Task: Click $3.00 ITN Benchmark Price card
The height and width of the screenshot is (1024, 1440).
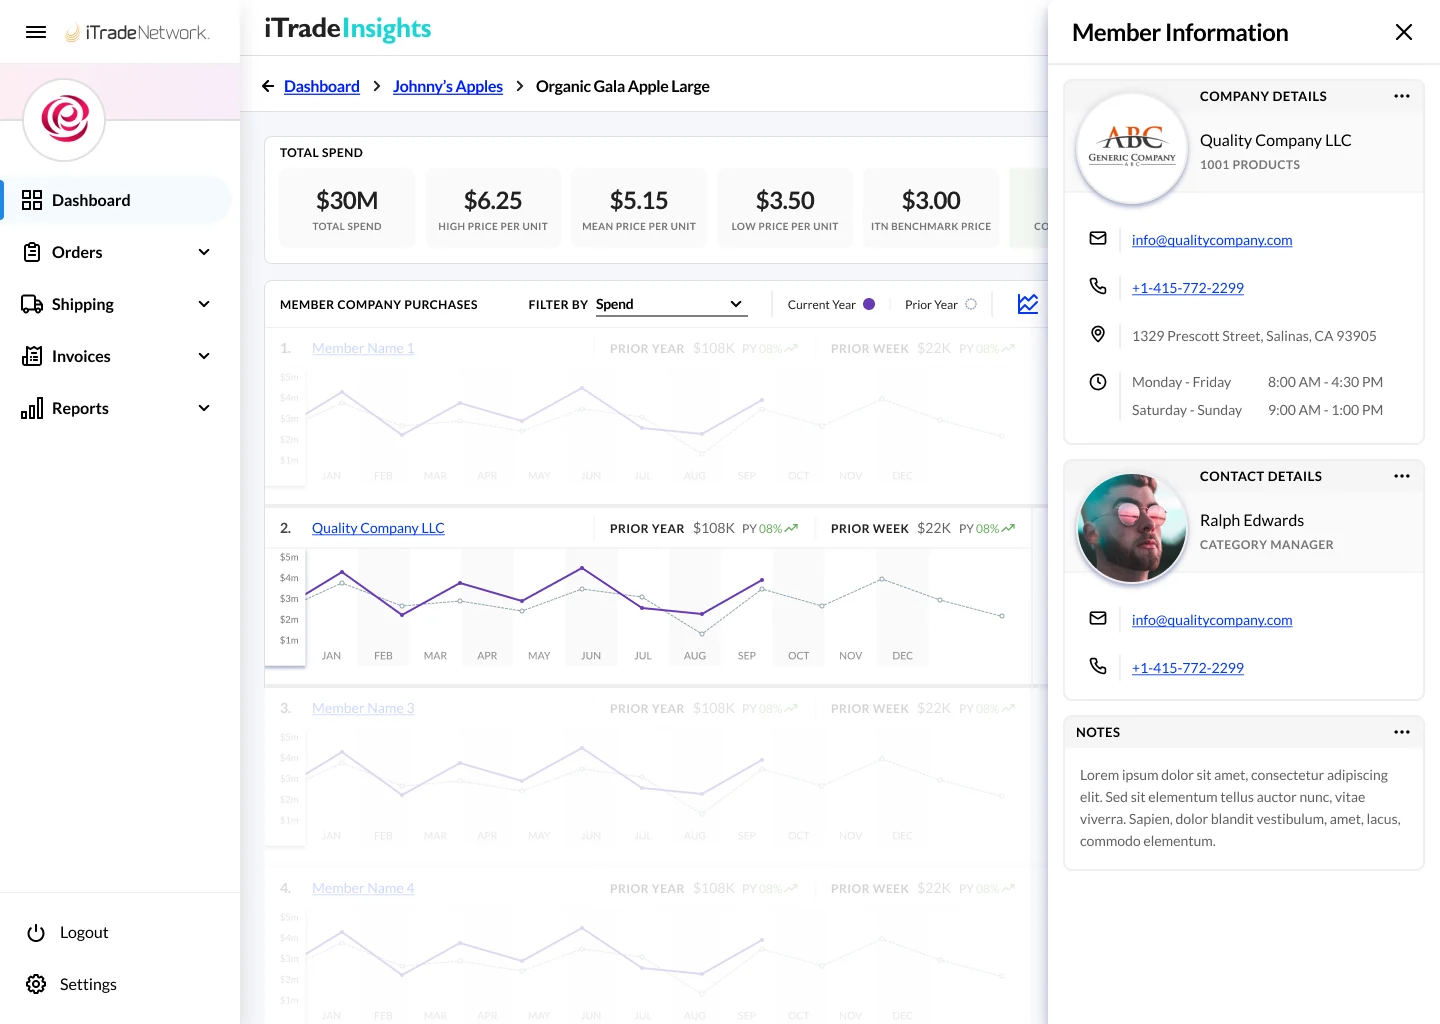Action: (931, 208)
